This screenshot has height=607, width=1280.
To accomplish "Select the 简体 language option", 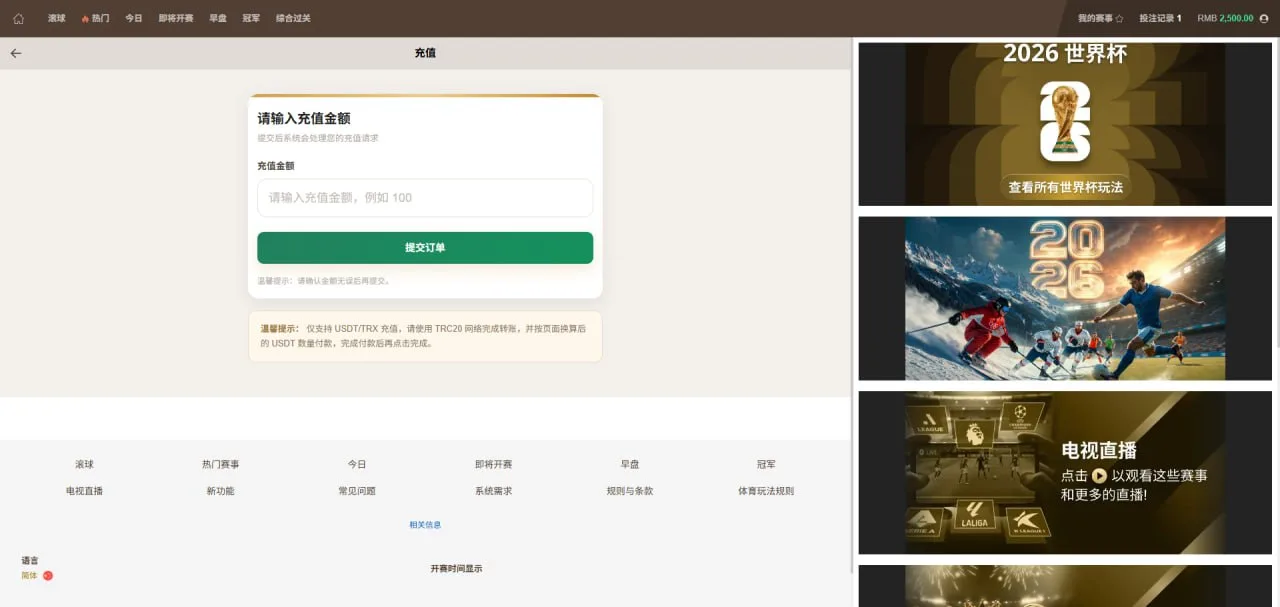I will [29, 575].
